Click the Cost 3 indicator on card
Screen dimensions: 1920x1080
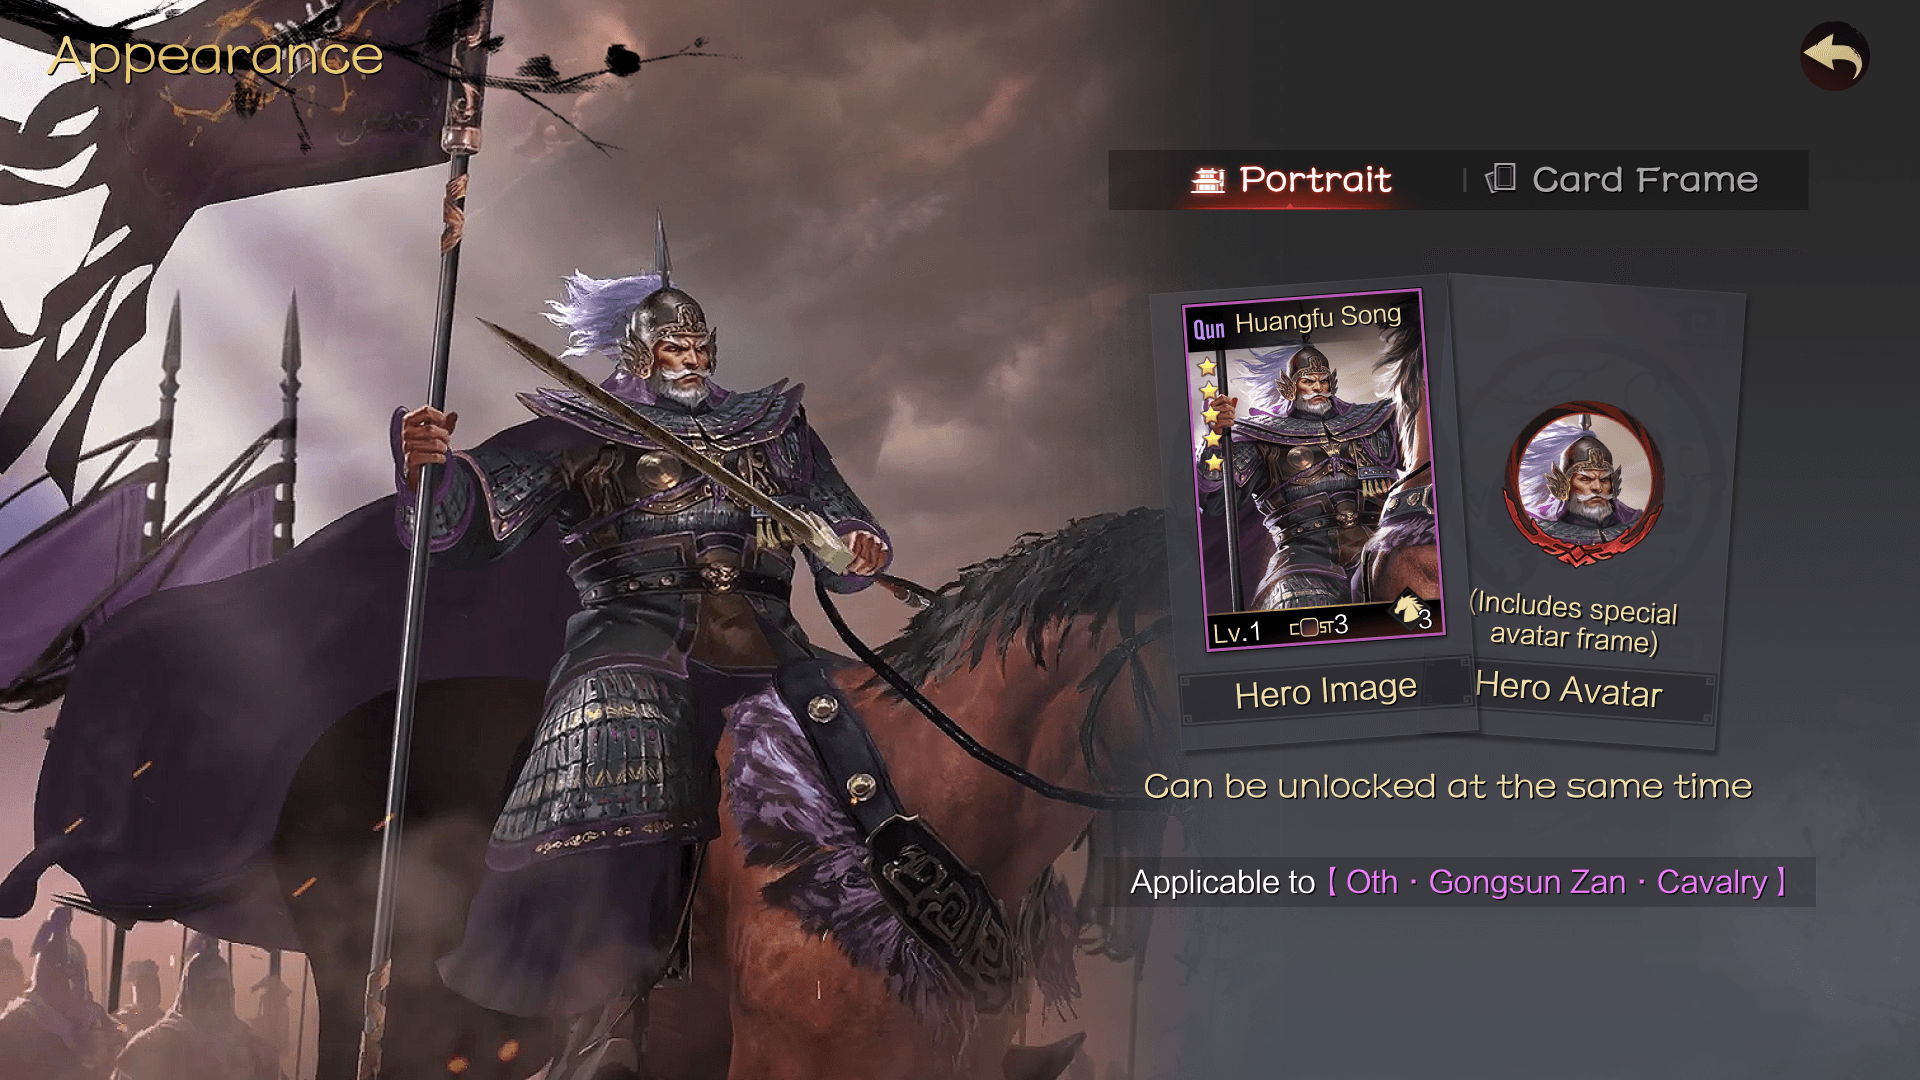click(1319, 626)
